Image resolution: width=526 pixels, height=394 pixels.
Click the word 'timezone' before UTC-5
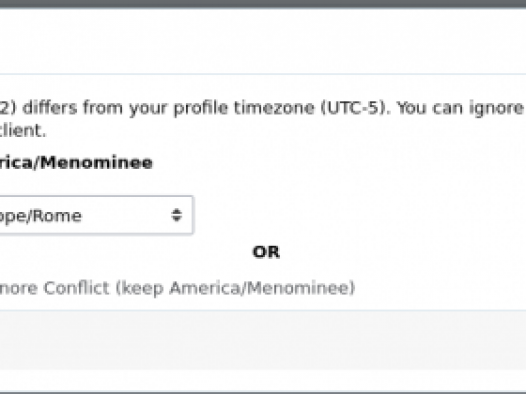point(274,108)
